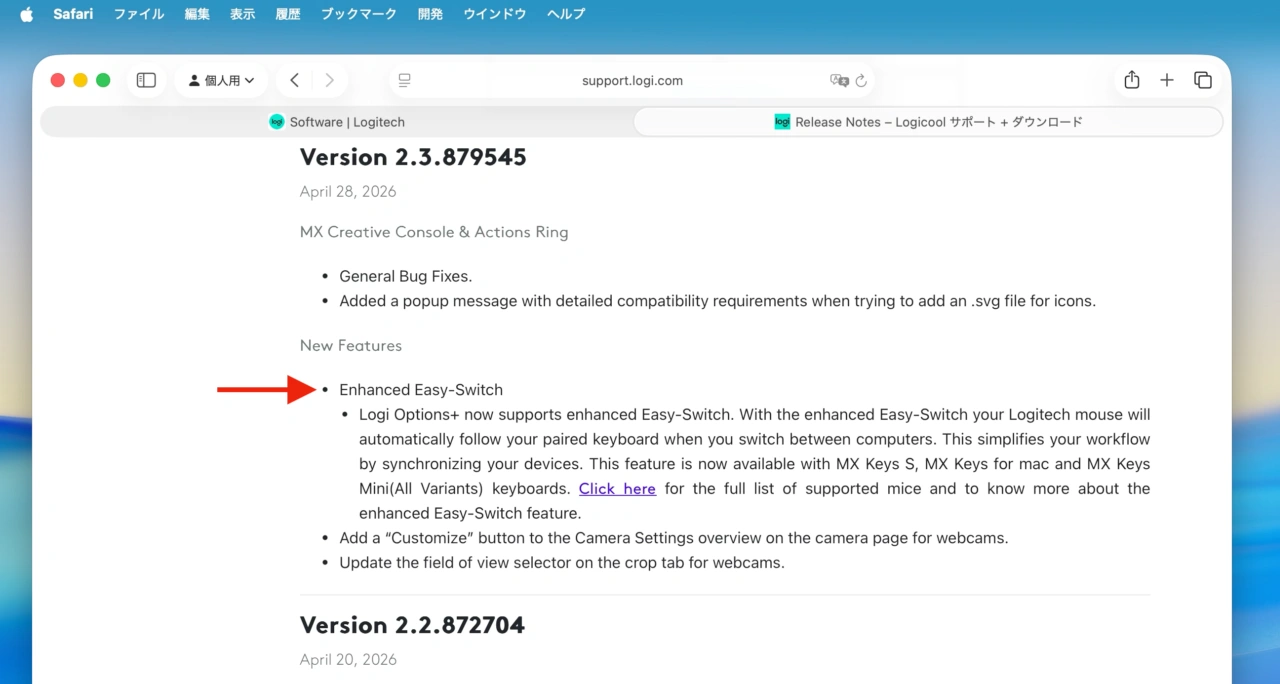Open the 個人用 profile dropdown
Image resolution: width=1280 pixels, height=684 pixels.
pos(221,80)
